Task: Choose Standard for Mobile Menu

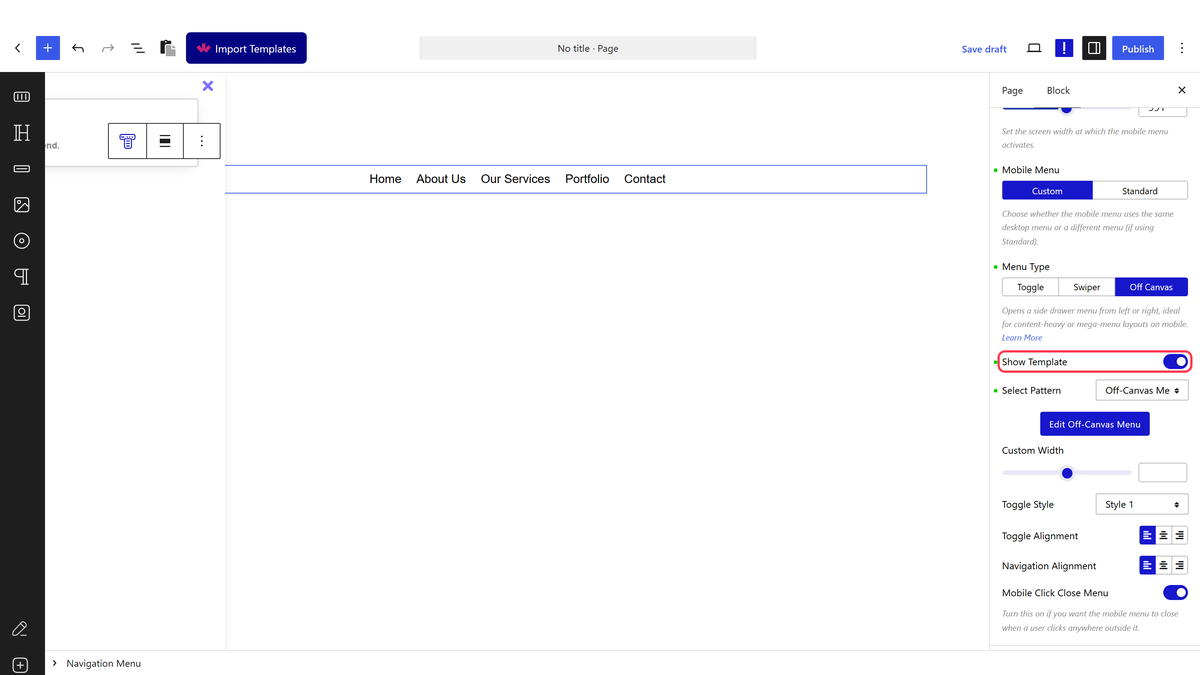Action: [x=1140, y=191]
